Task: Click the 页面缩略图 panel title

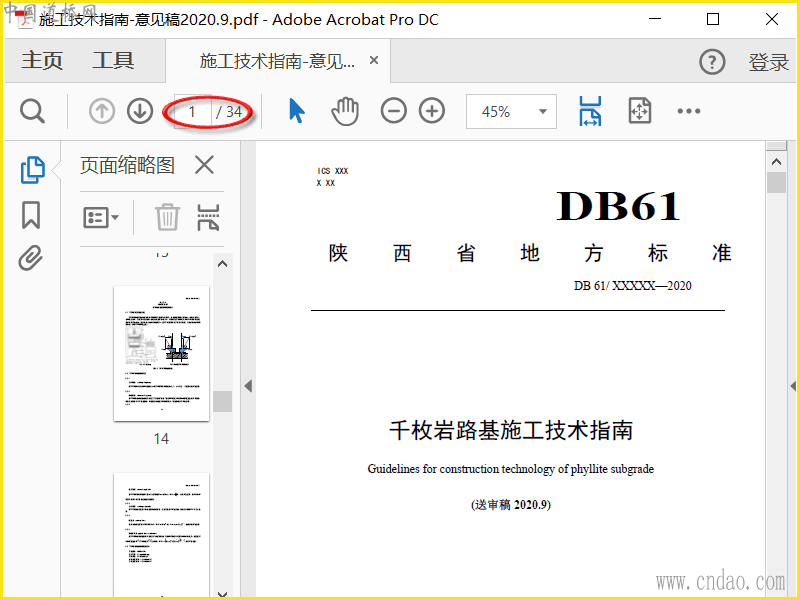Action: tap(128, 165)
